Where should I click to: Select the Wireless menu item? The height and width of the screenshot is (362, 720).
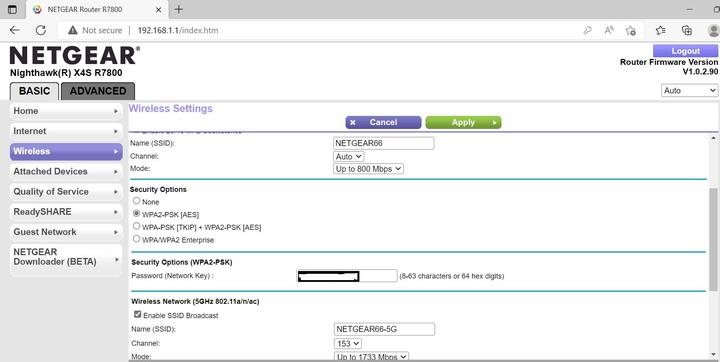pyautogui.click(x=66, y=152)
